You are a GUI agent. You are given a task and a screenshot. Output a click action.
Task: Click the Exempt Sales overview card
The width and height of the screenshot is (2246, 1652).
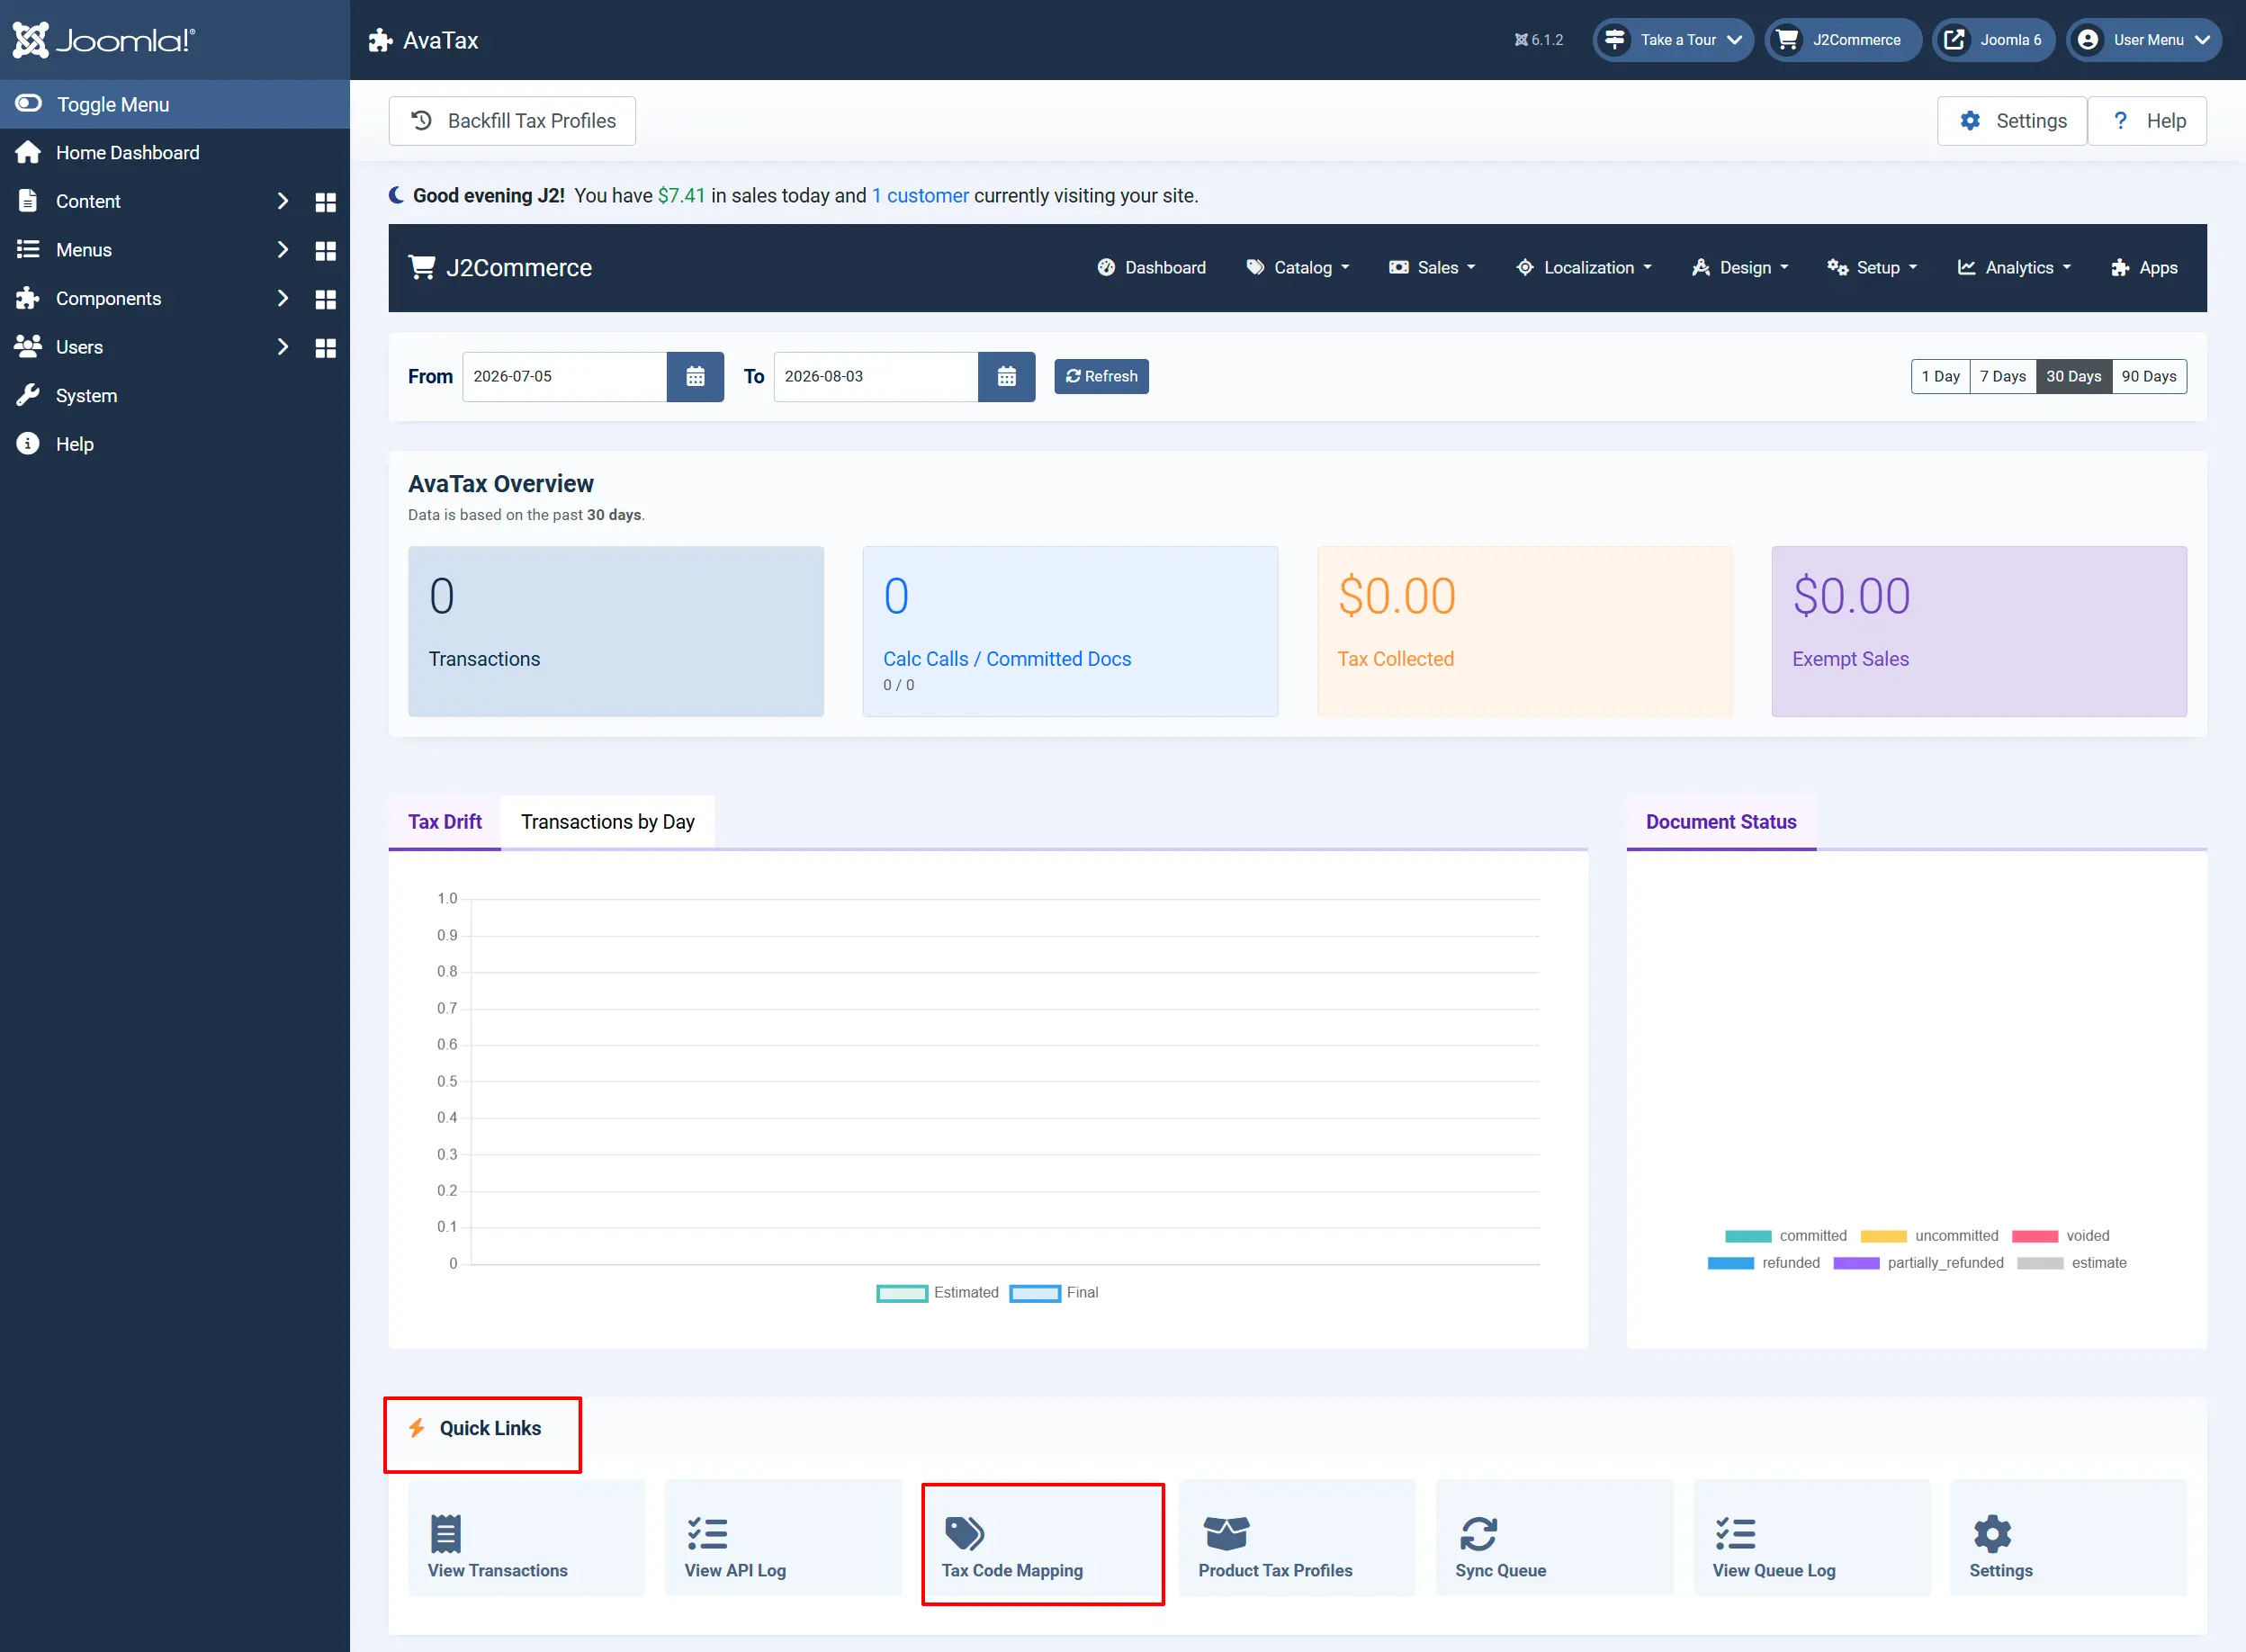coord(1979,631)
